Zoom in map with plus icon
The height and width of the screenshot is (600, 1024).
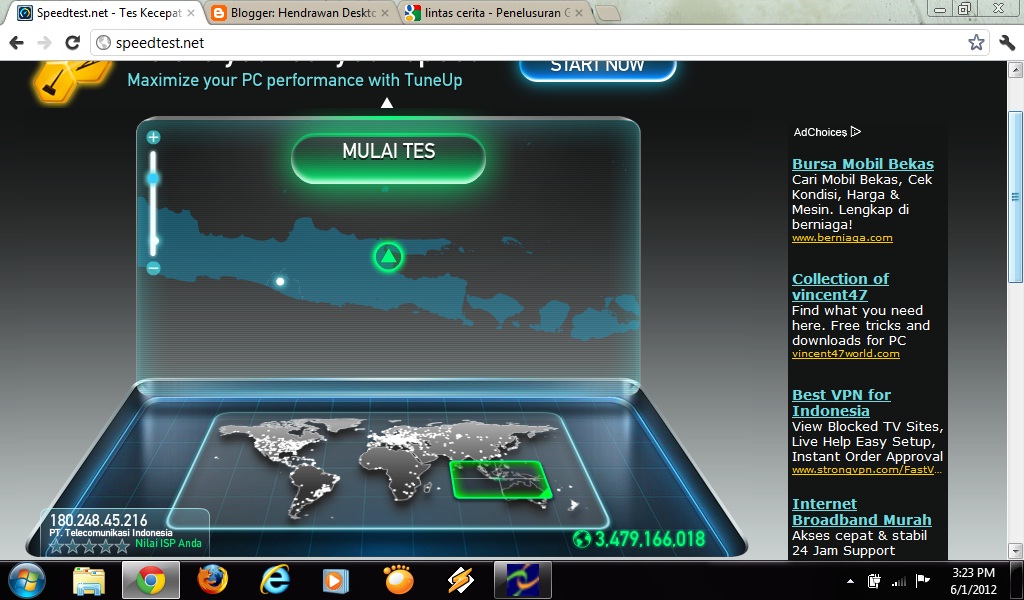pos(153,137)
